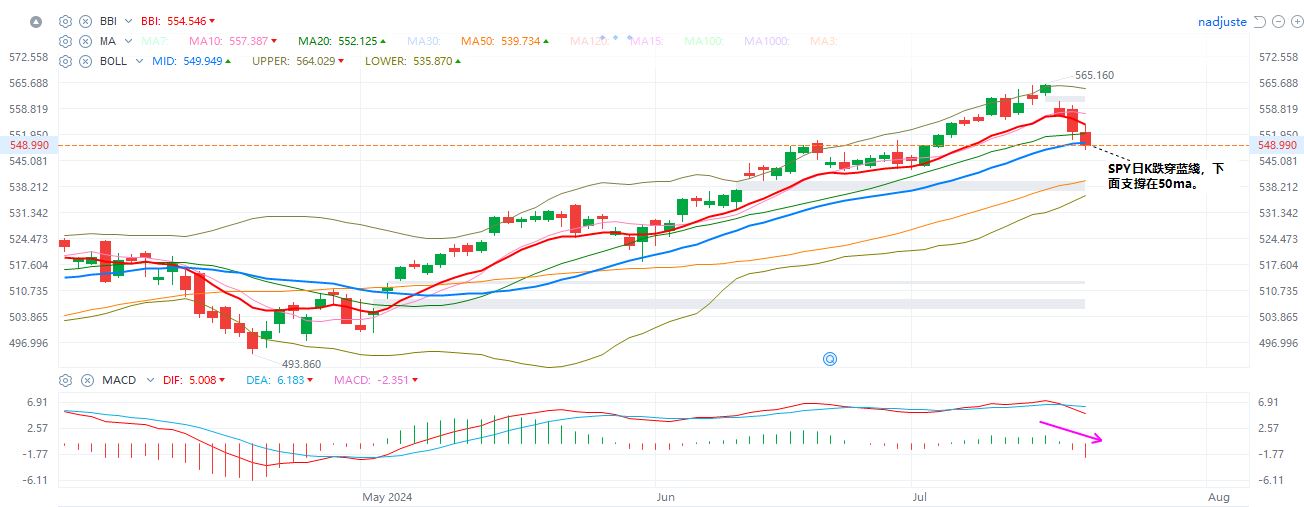Click the blue @ event marker on the chart
Screen dimensions: 1304x507
pos(829,358)
